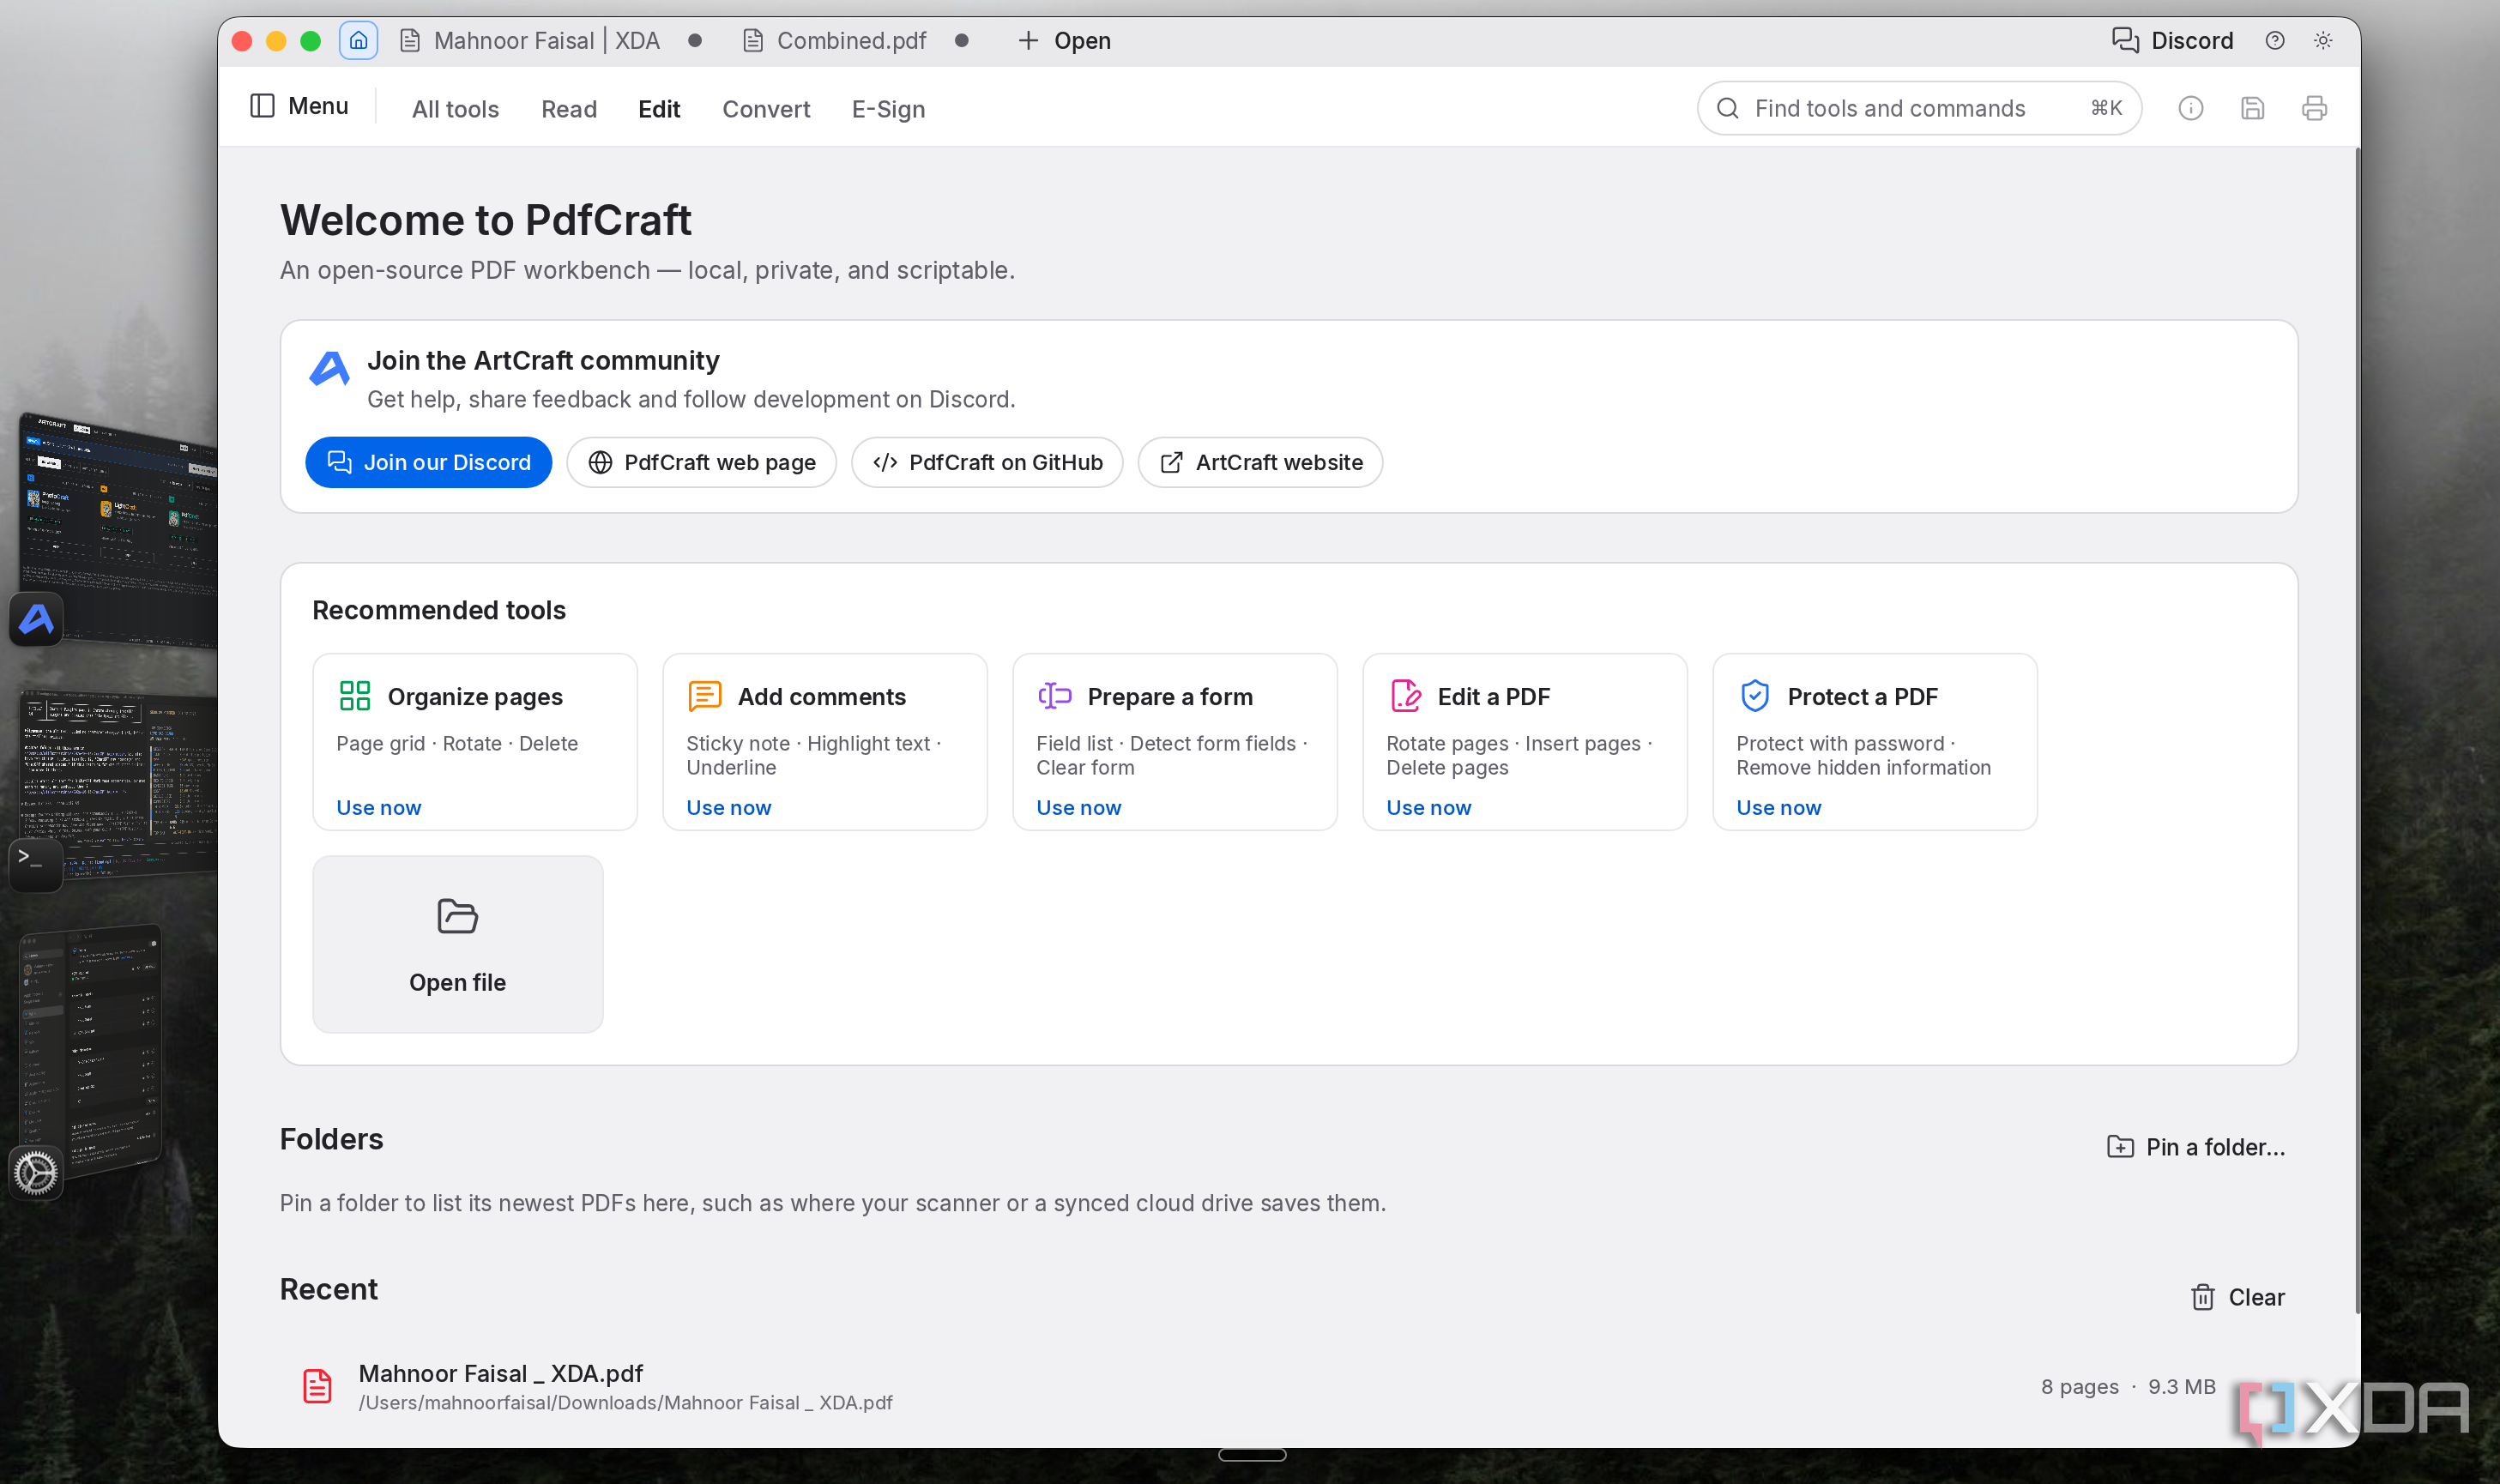Clear the Recent files list
The width and height of the screenshot is (2500, 1484).
point(2238,1297)
